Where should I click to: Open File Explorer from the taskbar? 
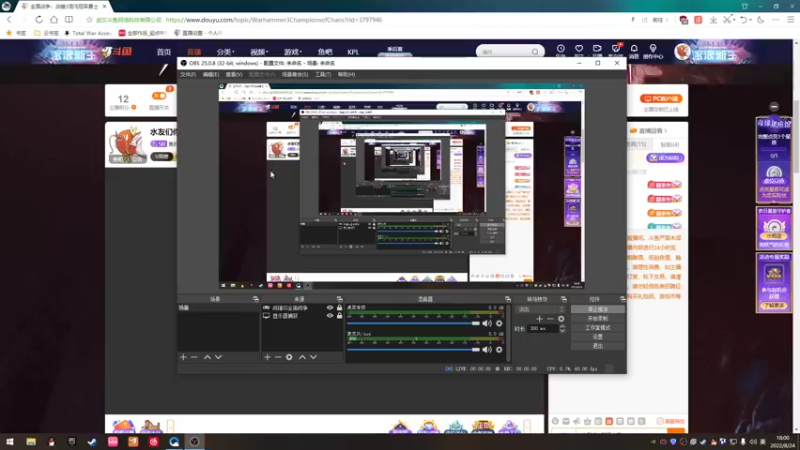coord(31,442)
